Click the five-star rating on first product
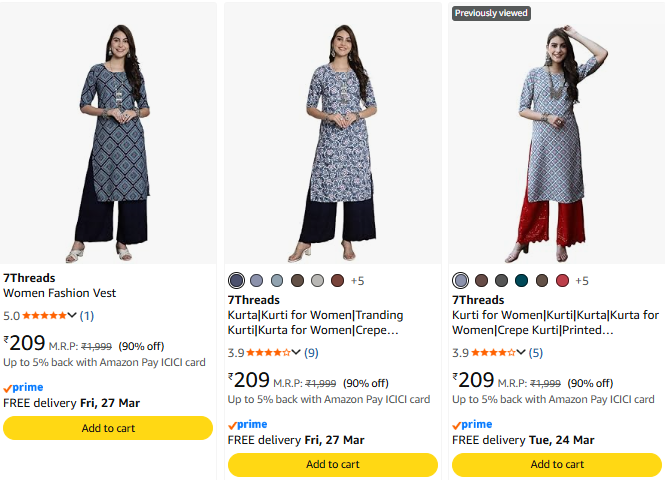Viewport: 665px width, 480px height. pos(44,316)
